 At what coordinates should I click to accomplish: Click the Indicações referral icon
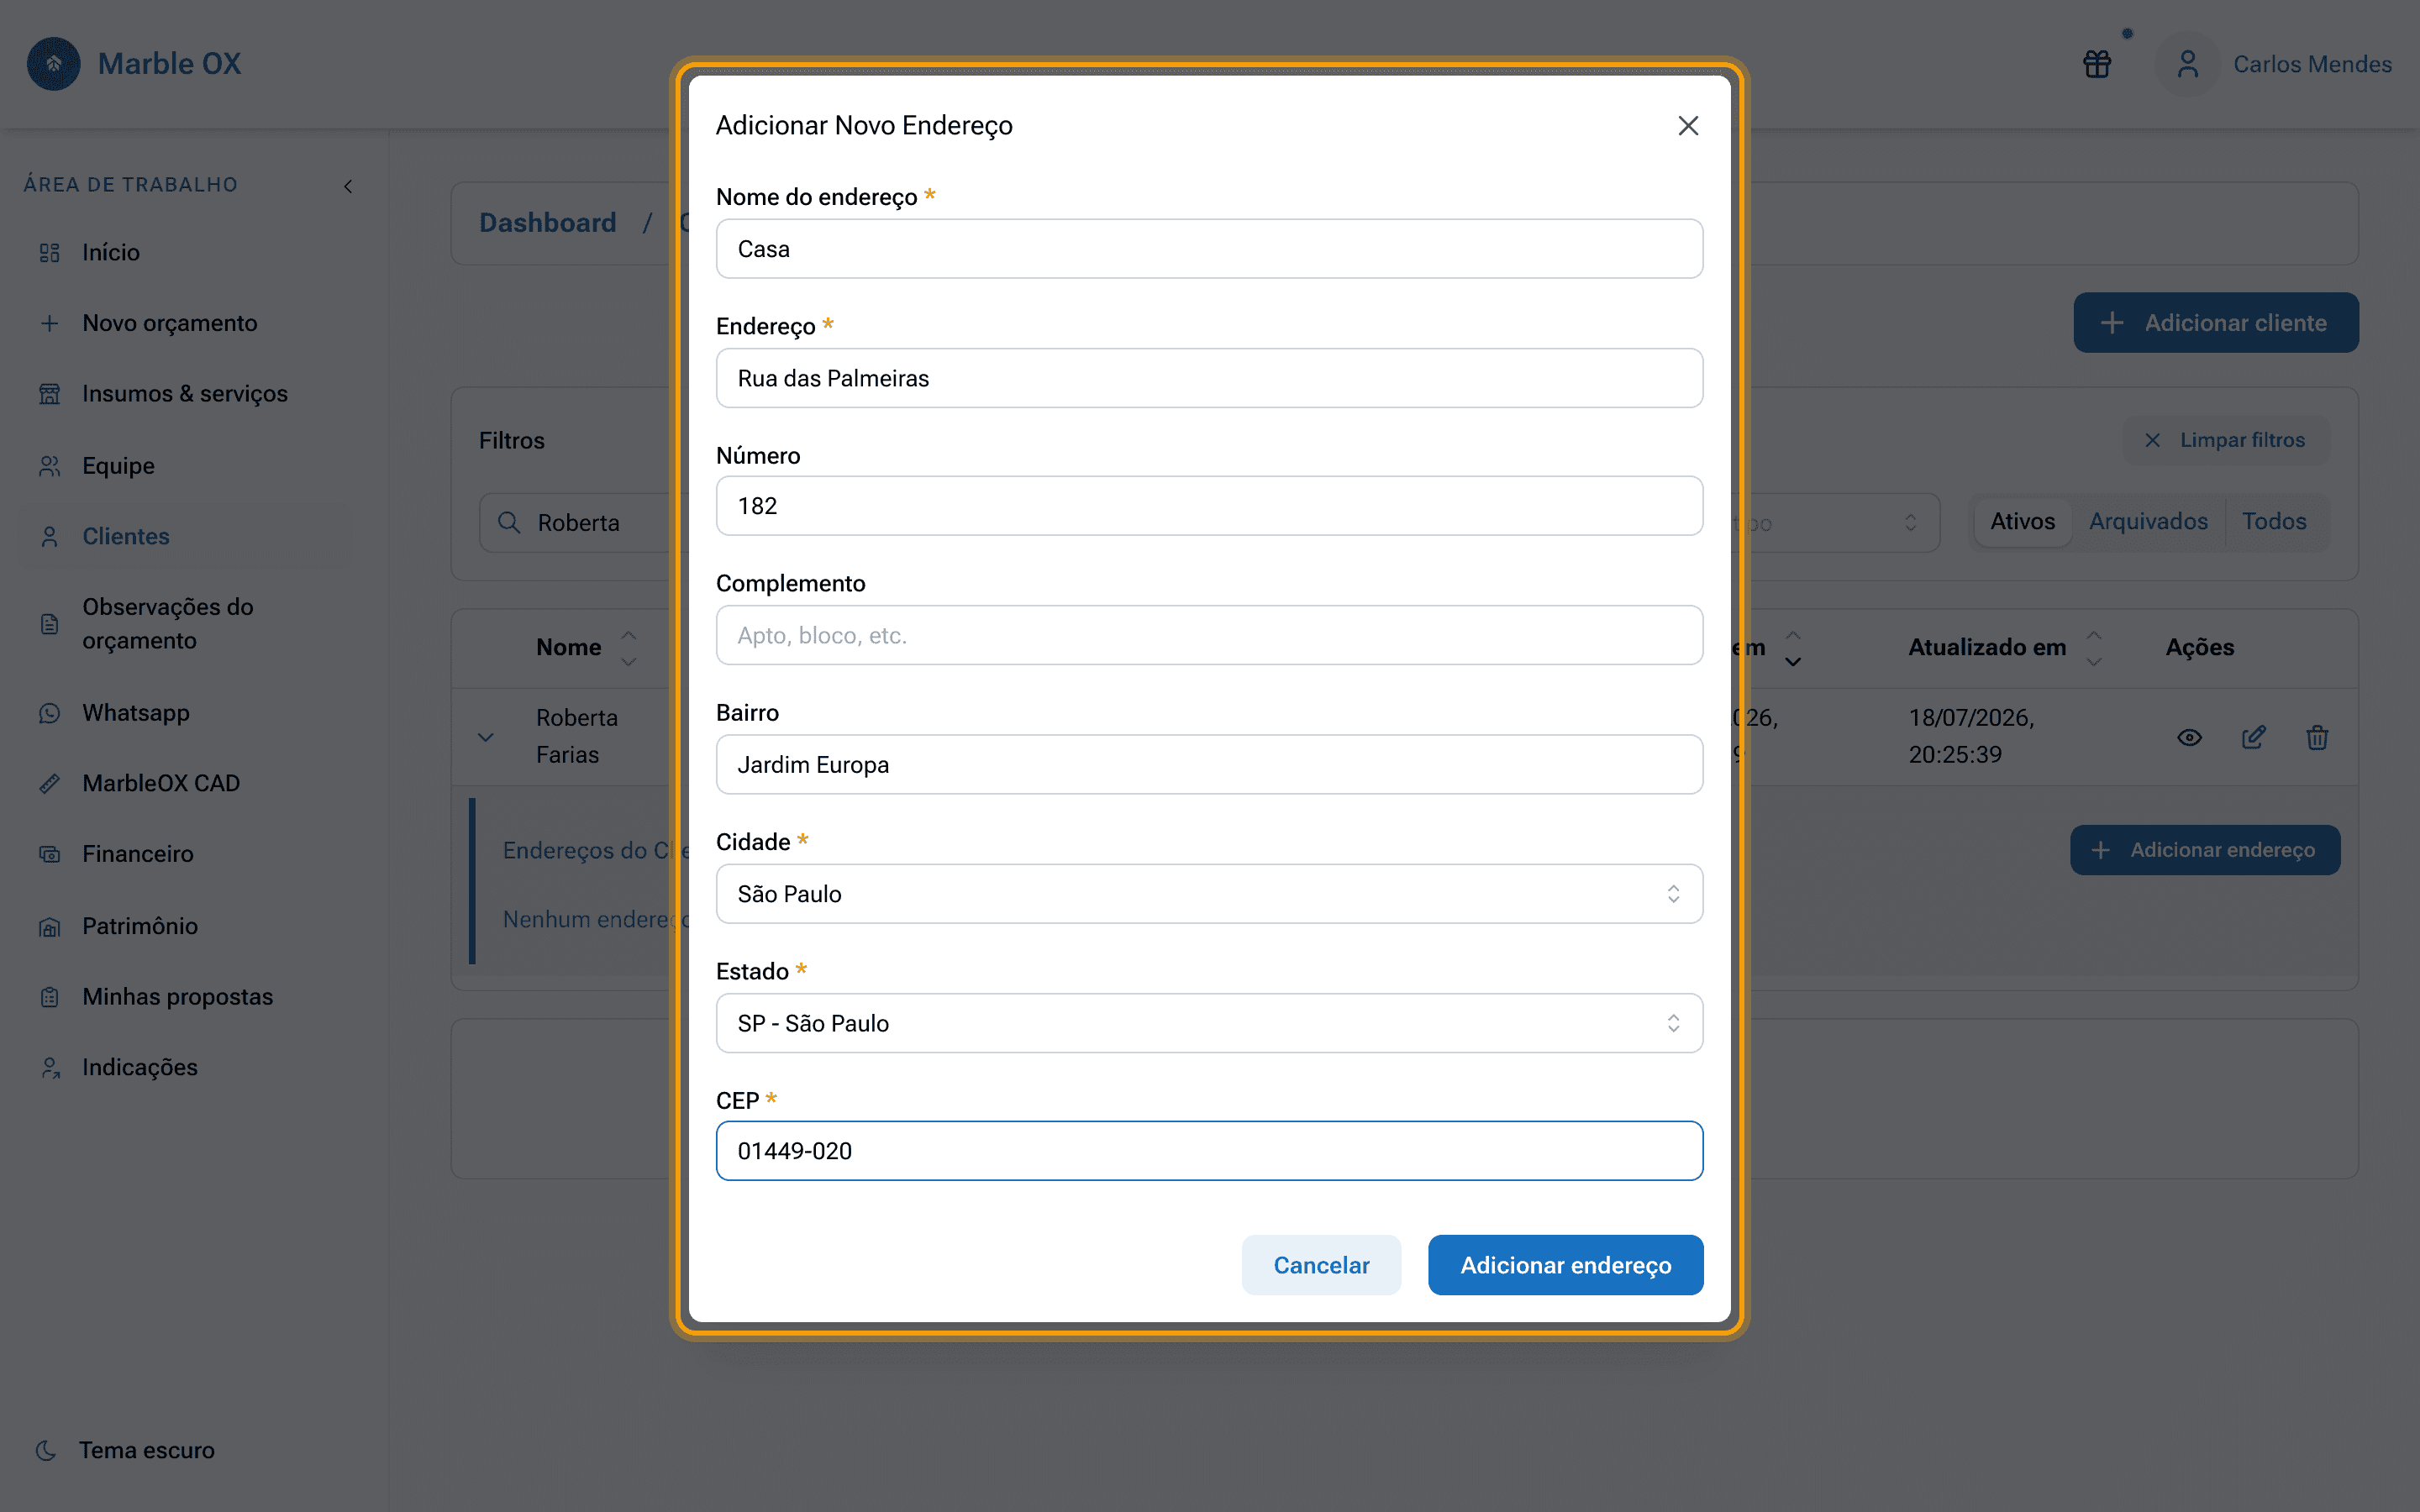pyautogui.click(x=49, y=1068)
